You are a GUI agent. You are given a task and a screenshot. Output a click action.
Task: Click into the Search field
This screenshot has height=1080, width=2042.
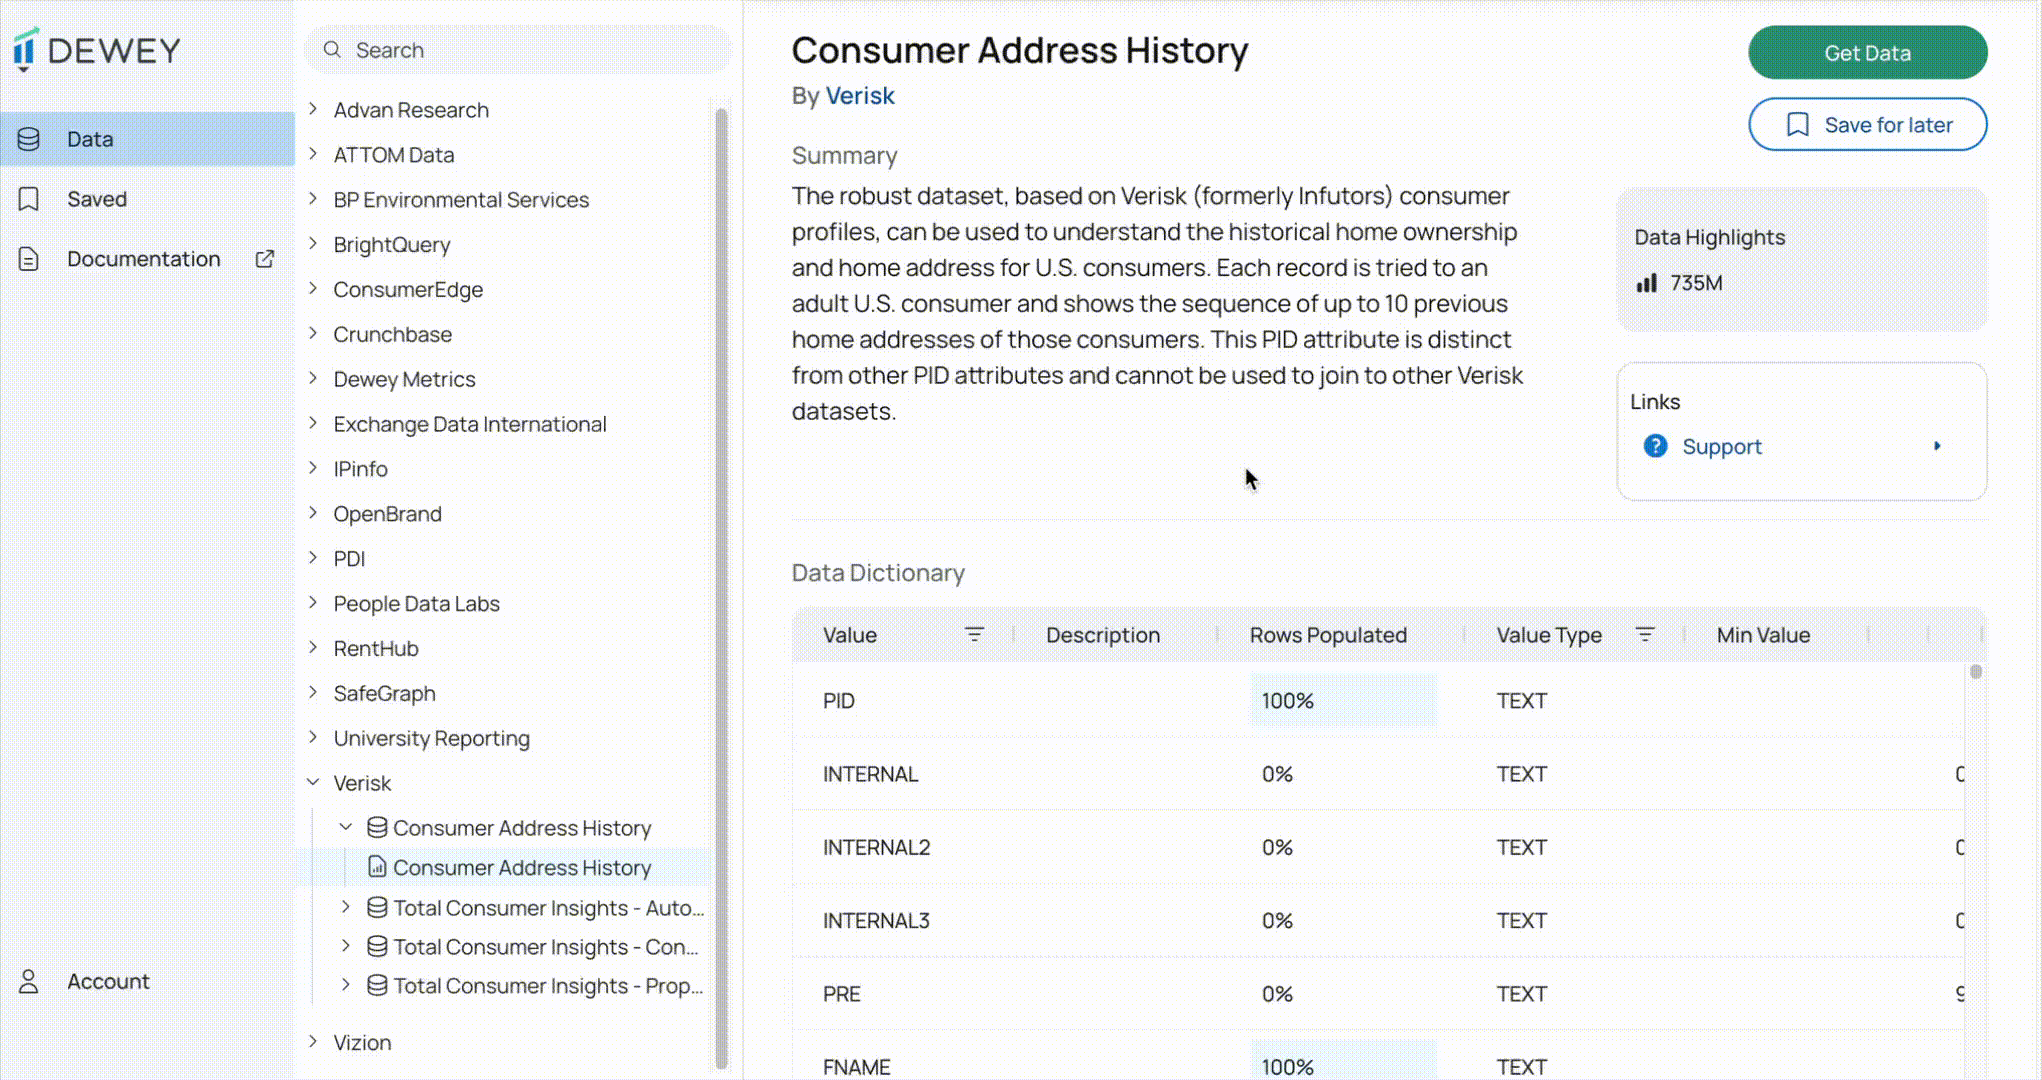click(518, 50)
